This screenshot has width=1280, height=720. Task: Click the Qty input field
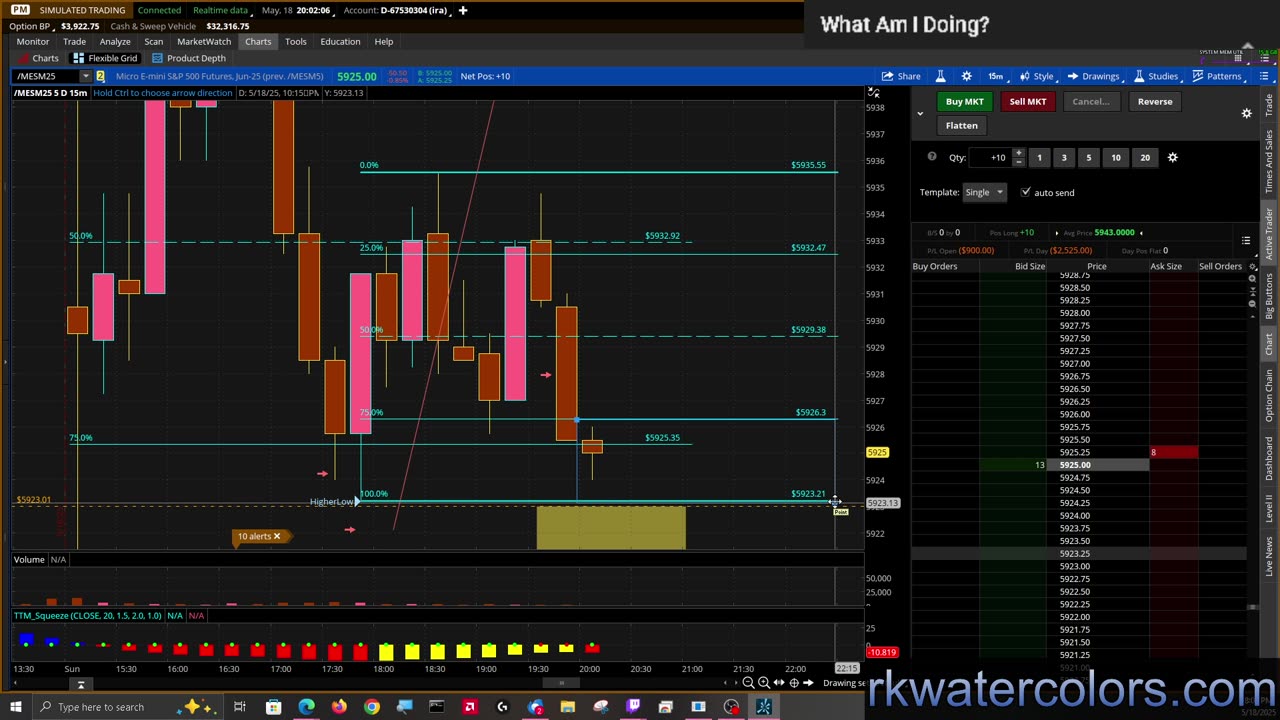pyautogui.click(x=990, y=157)
